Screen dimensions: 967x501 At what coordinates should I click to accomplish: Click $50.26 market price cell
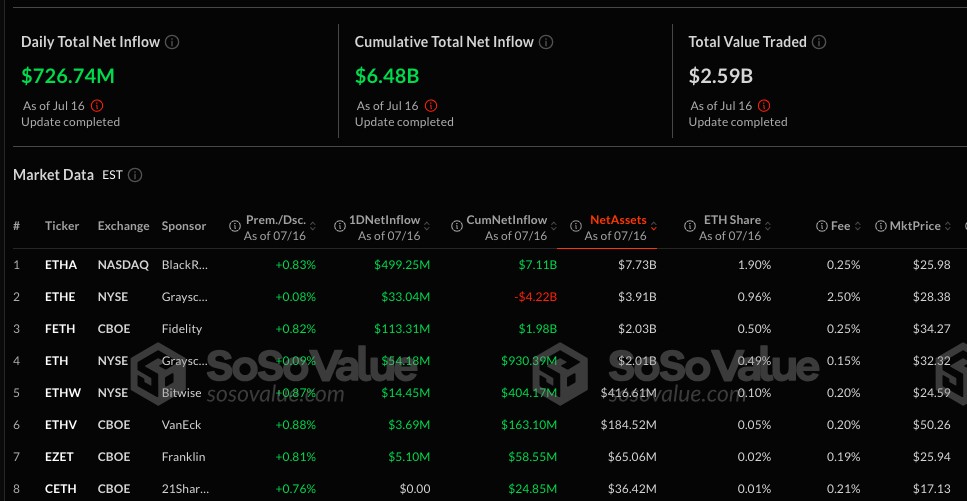pos(932,425)
